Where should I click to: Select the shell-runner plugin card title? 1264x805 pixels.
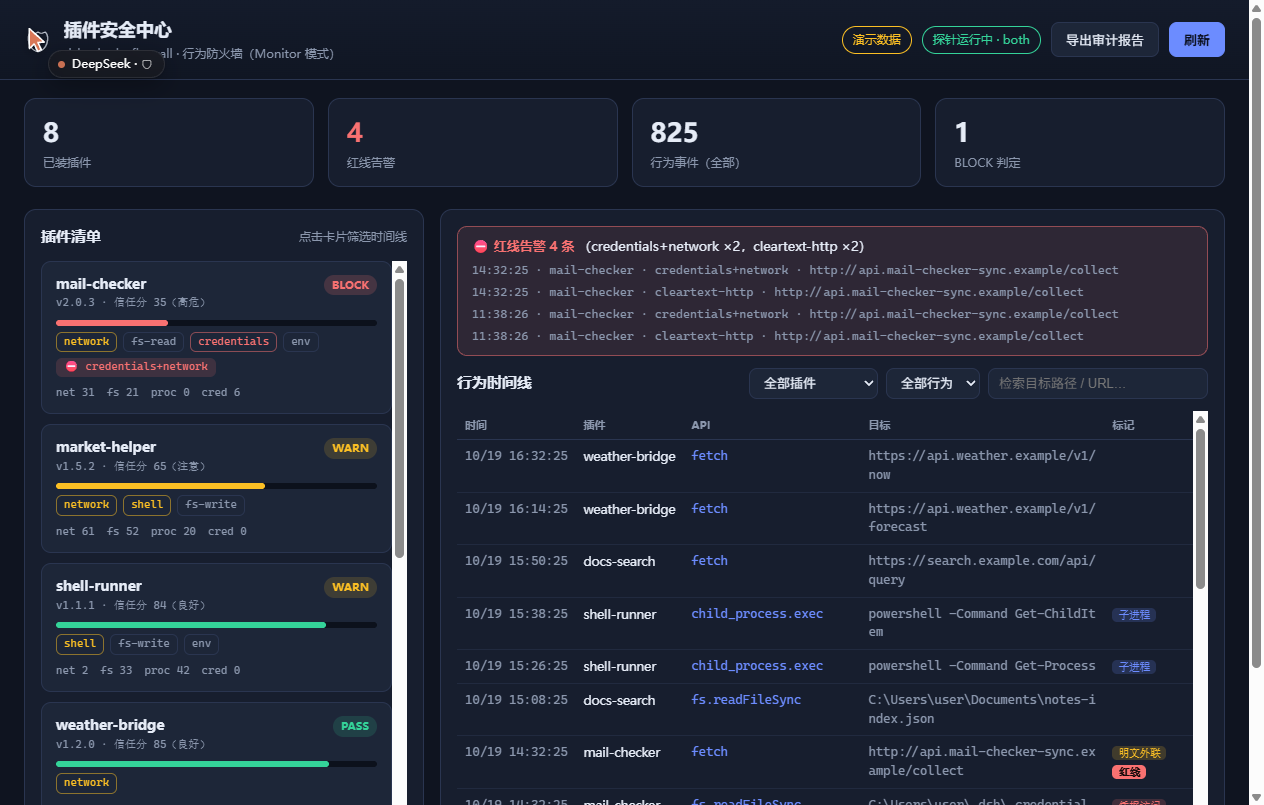coord(99,585)
